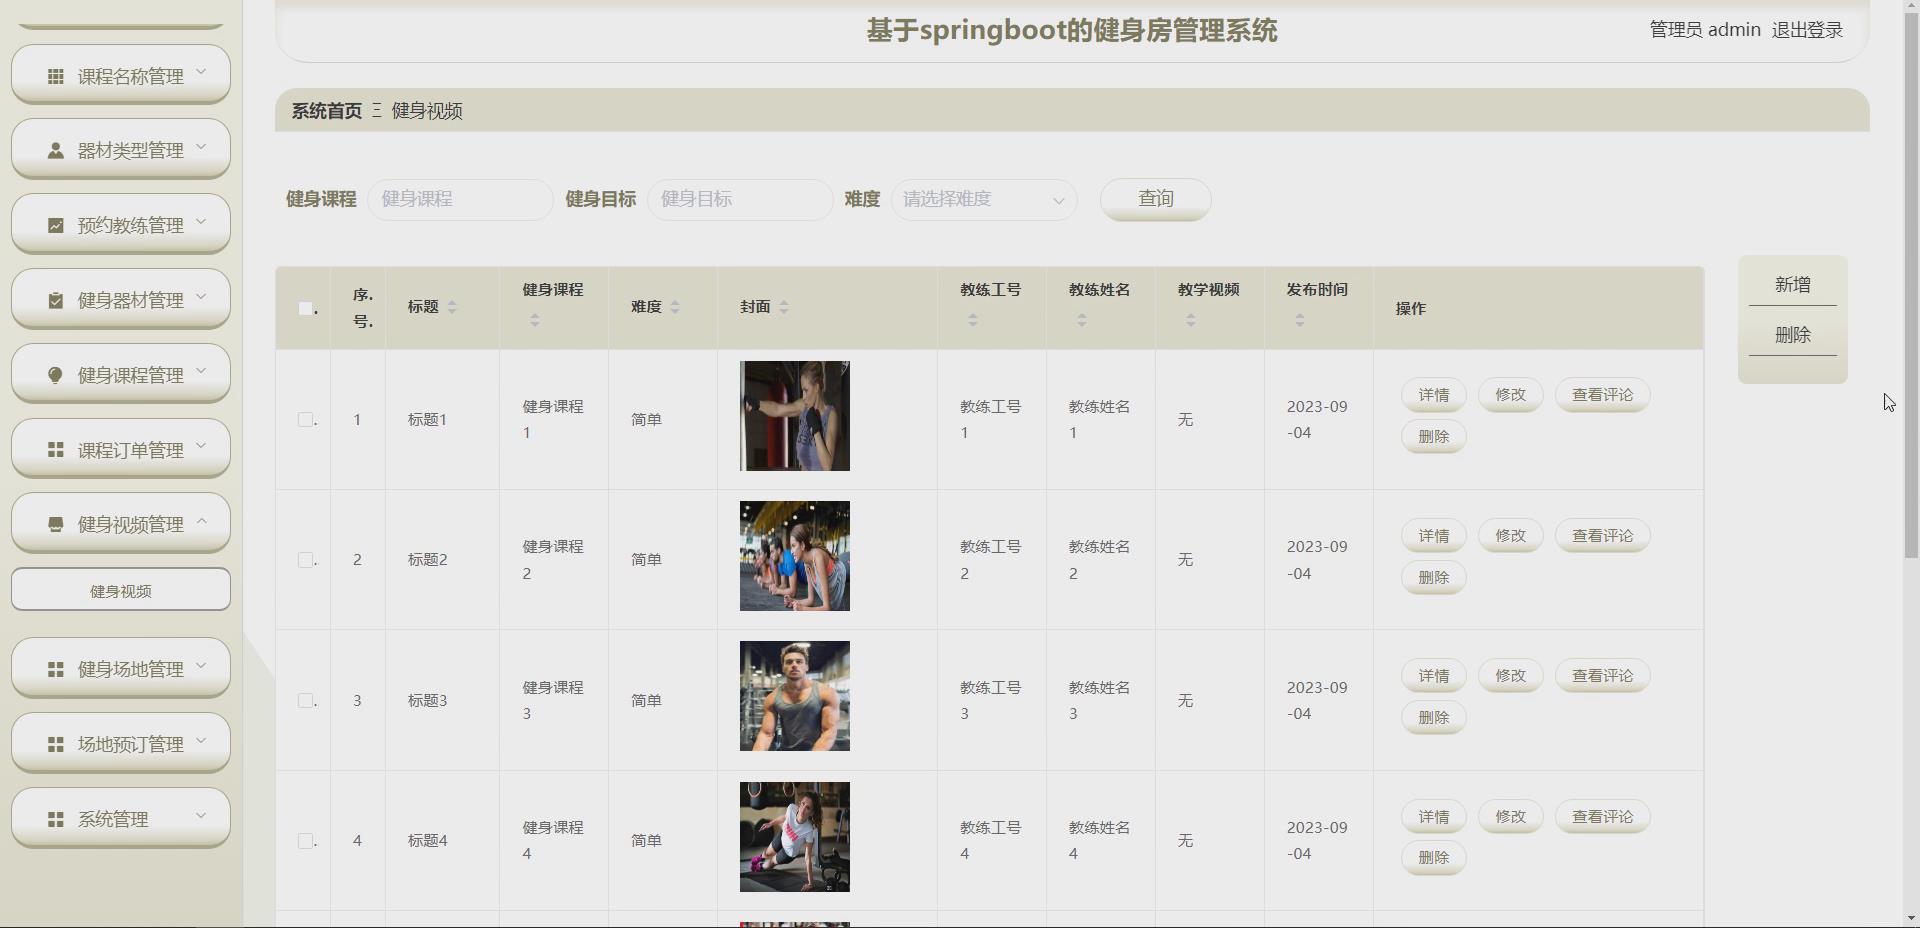The height and width of the screenshot is (928, 1920).
Task: Sort table by 难度 column arrows
Action: (x=675, y=307)
